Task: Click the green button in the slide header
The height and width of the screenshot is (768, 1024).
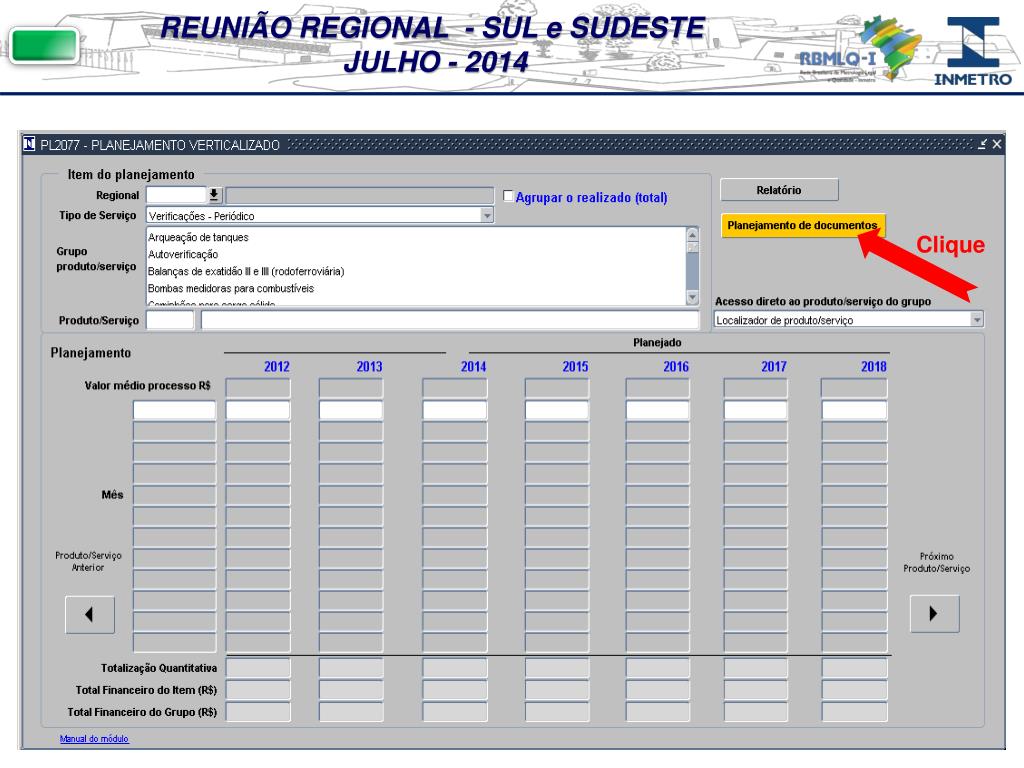Action: pyautogui.click(x=44, y=45)
